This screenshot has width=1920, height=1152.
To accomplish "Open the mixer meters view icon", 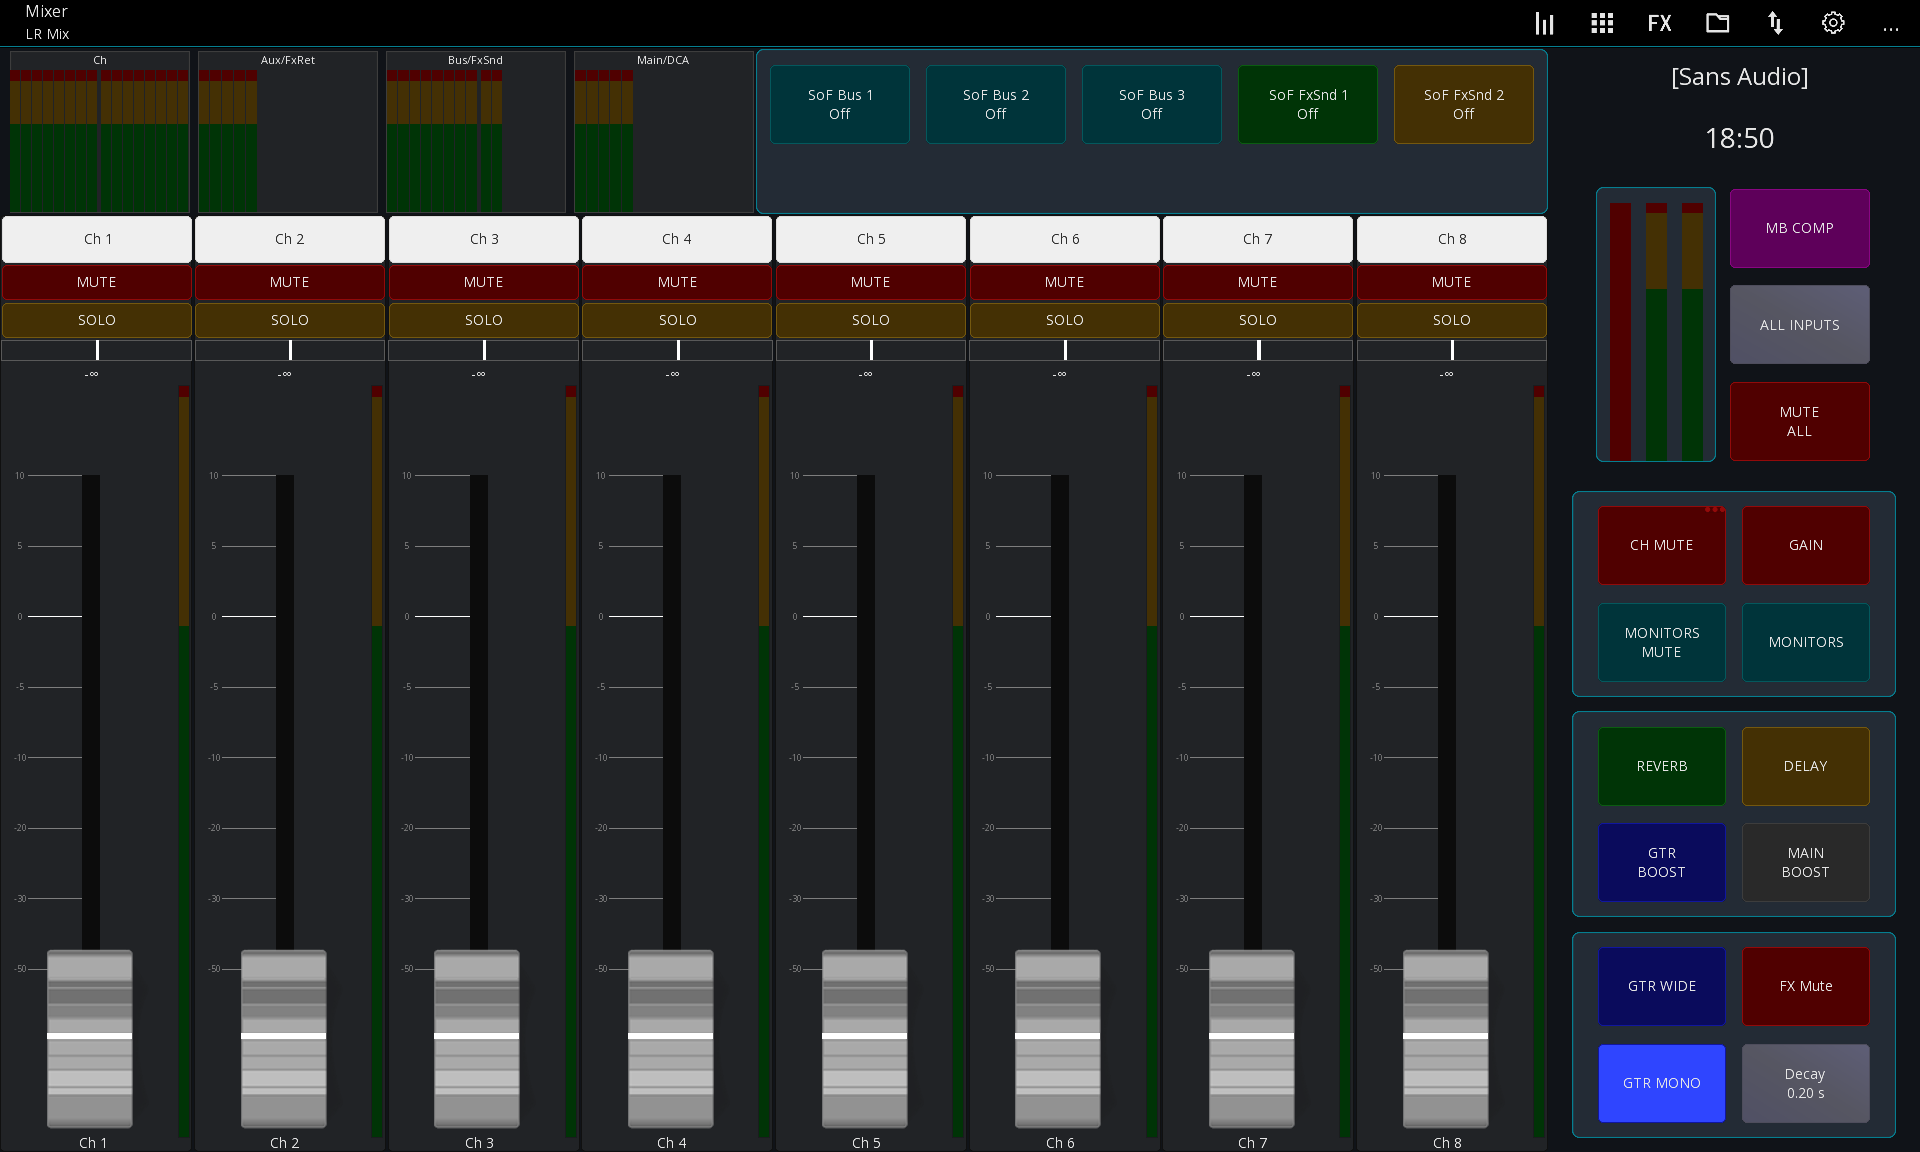I will (x=1543, y=22).
